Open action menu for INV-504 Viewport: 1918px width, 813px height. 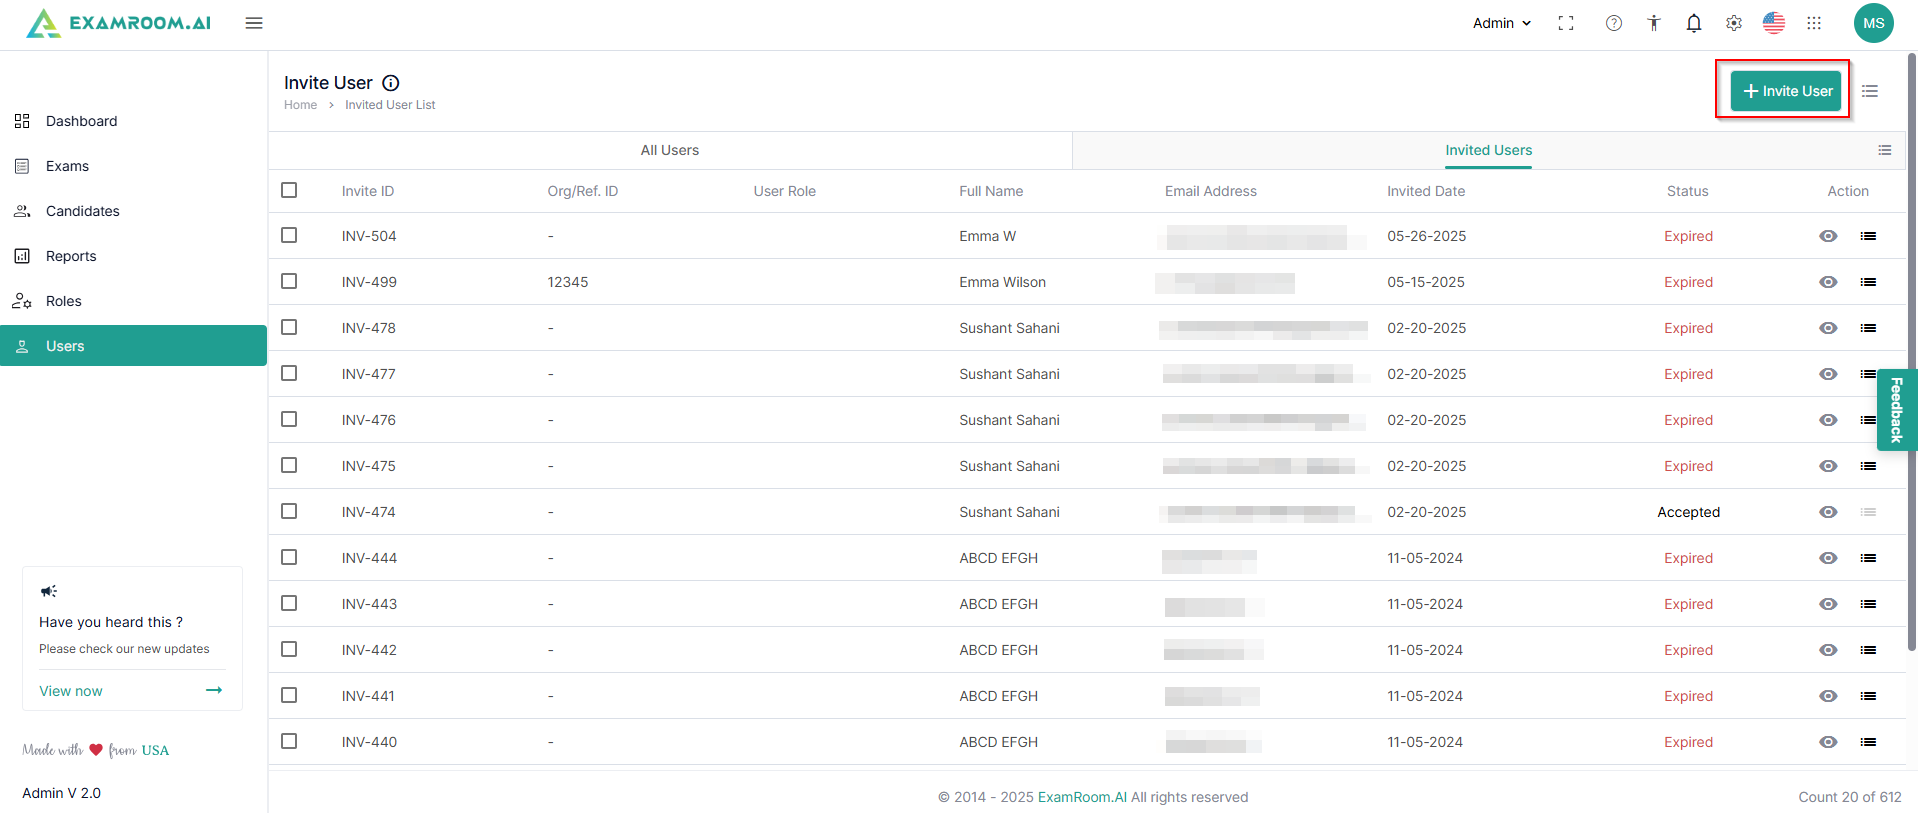pos(1868,236)
